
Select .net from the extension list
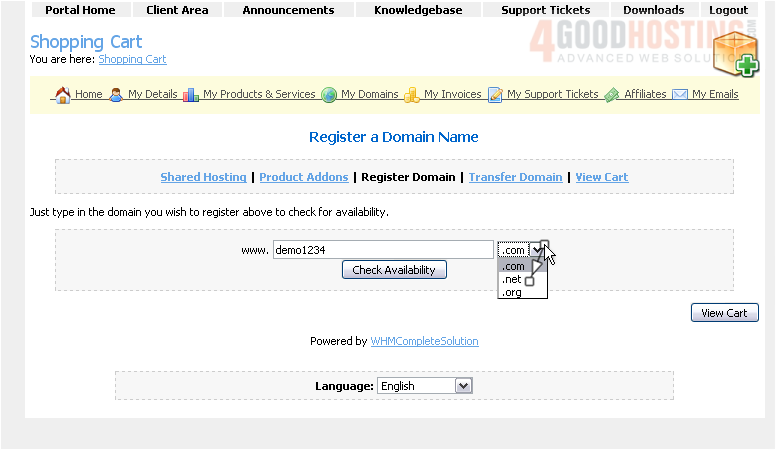coord(512,280)
